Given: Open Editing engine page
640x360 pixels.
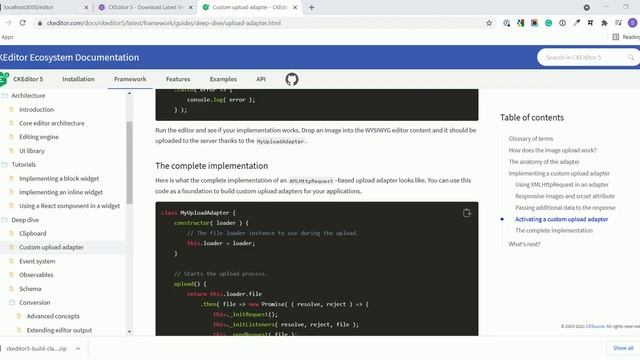Looking at the screenshot, I should (x=39, y=137).
